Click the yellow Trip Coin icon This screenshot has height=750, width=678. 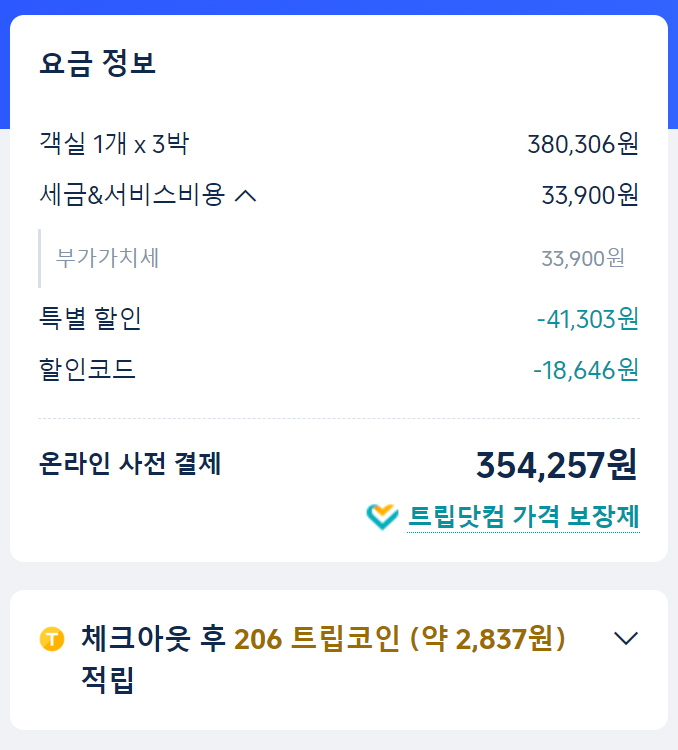(x=52, y=639)
